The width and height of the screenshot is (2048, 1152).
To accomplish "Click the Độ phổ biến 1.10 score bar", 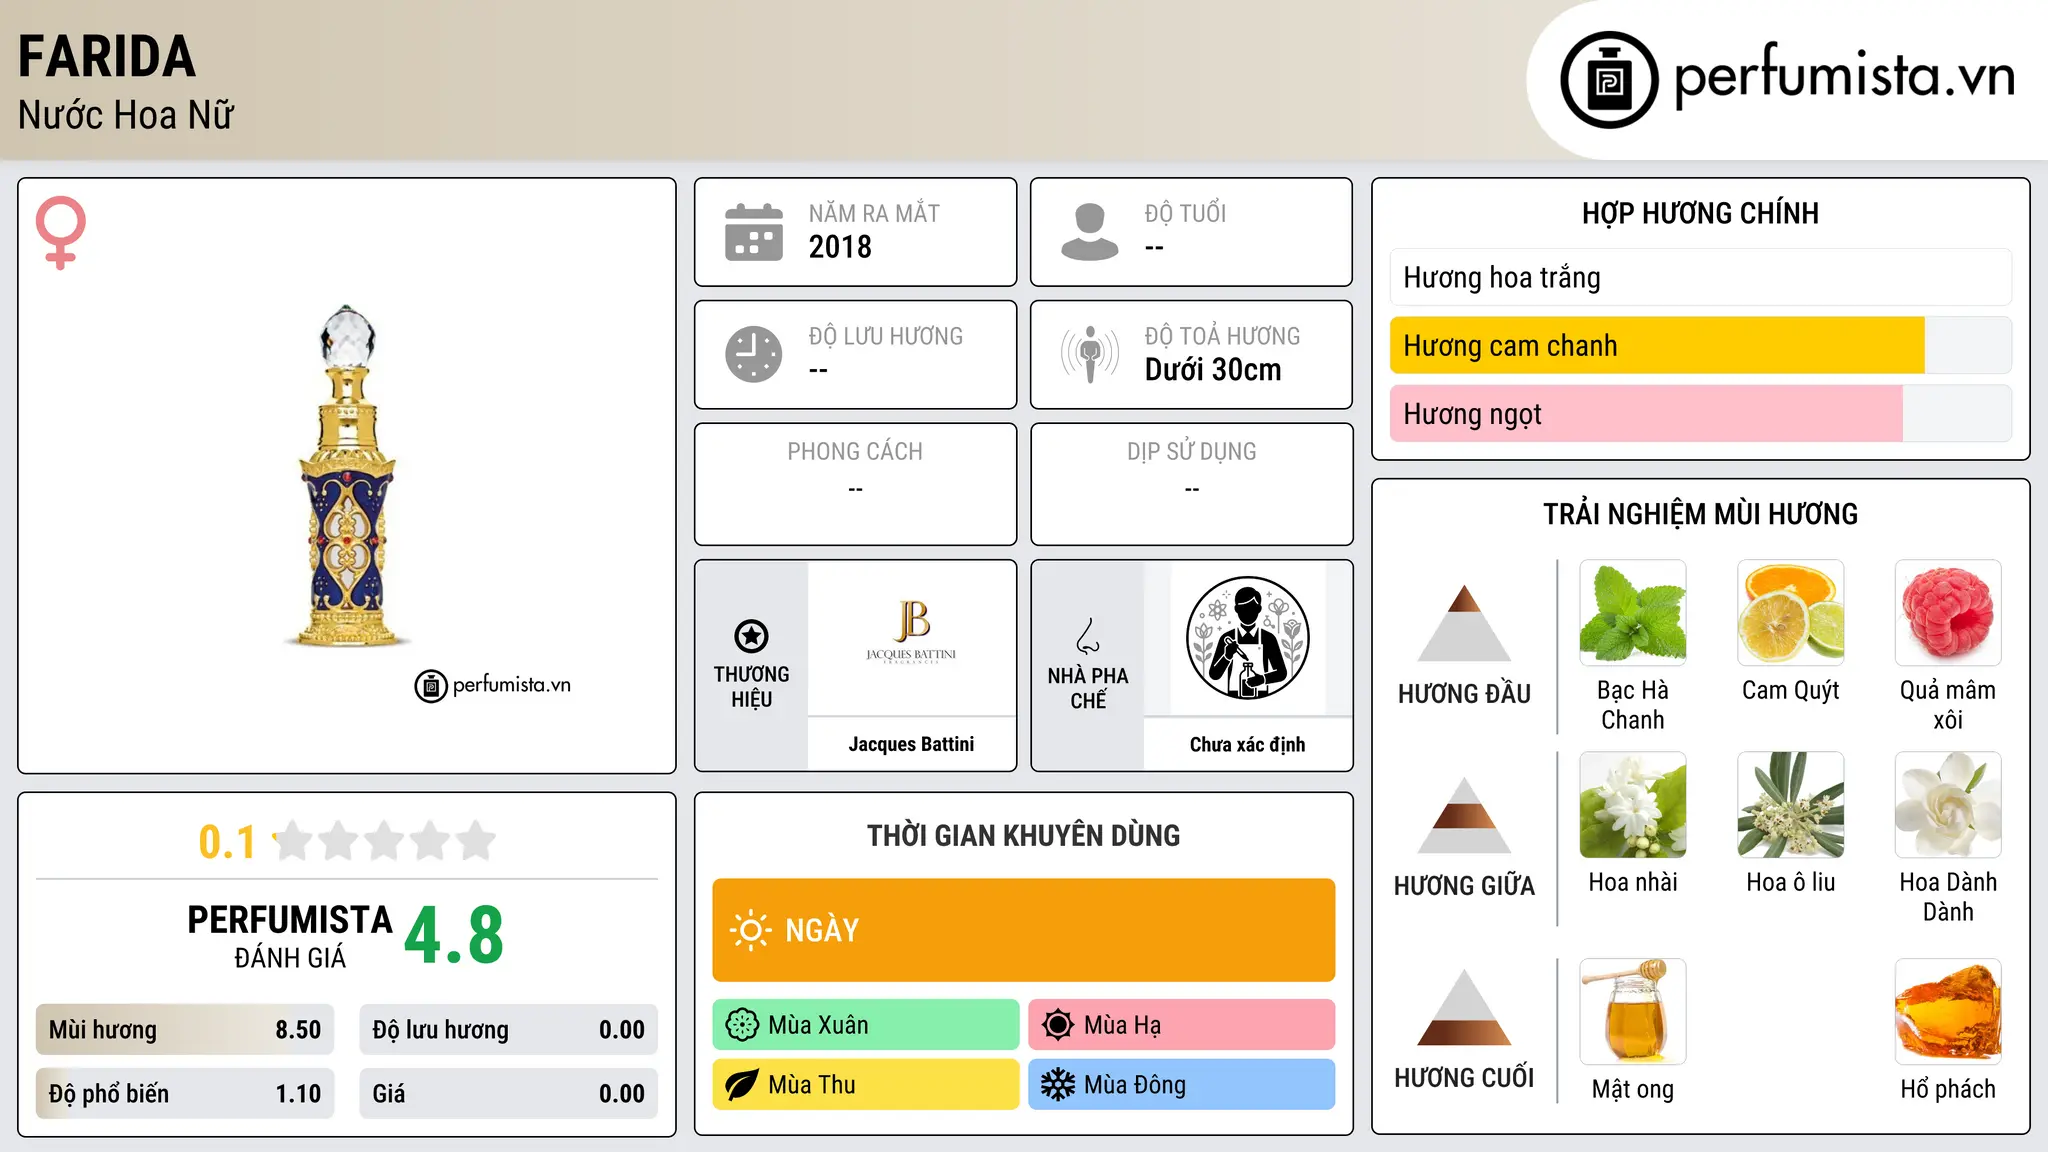I will tap(185, 1093).
